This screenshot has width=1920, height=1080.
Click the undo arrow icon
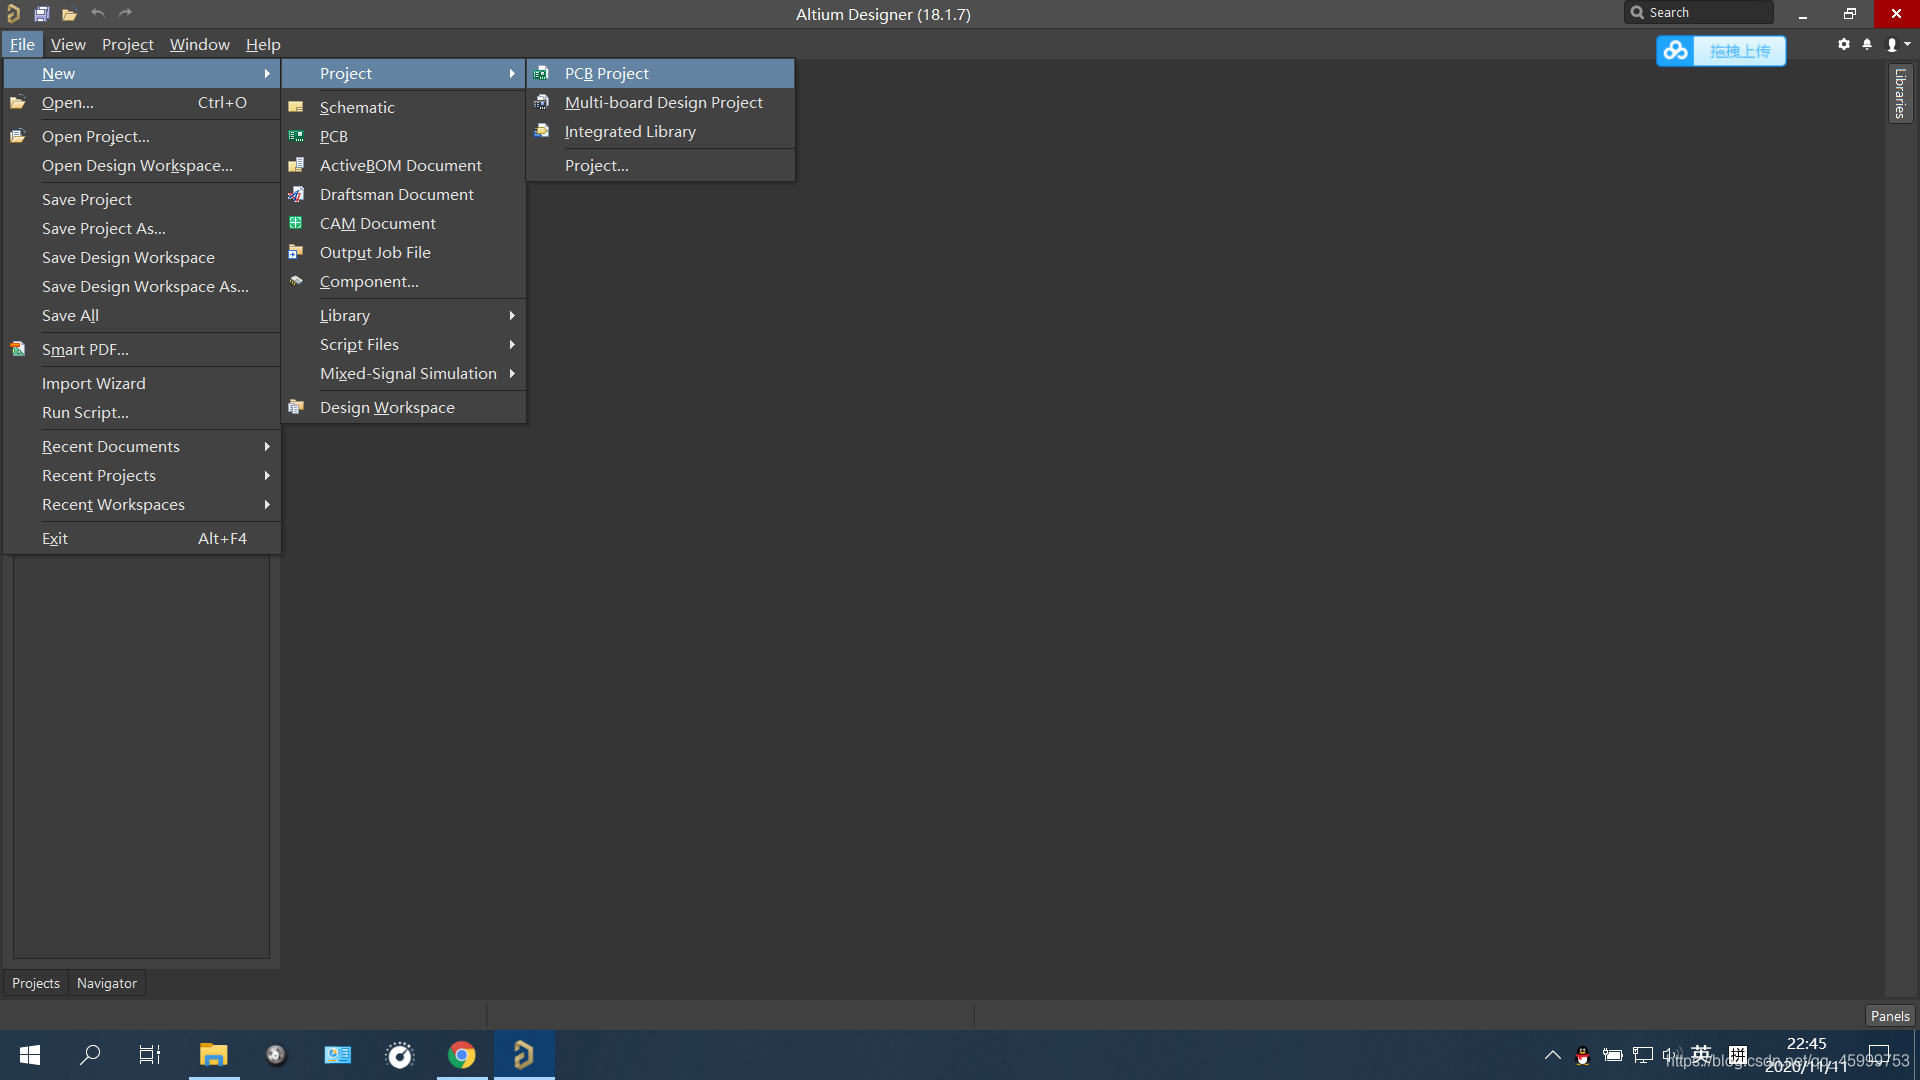pyautogui.click(x=97, y=13)
